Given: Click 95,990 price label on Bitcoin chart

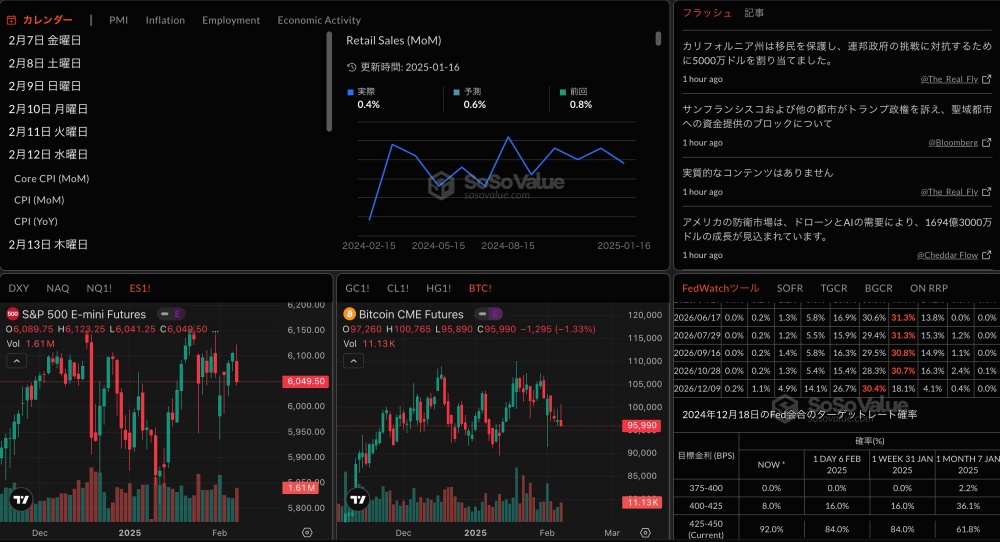Looking at the screenshot, I should [642, 425].
